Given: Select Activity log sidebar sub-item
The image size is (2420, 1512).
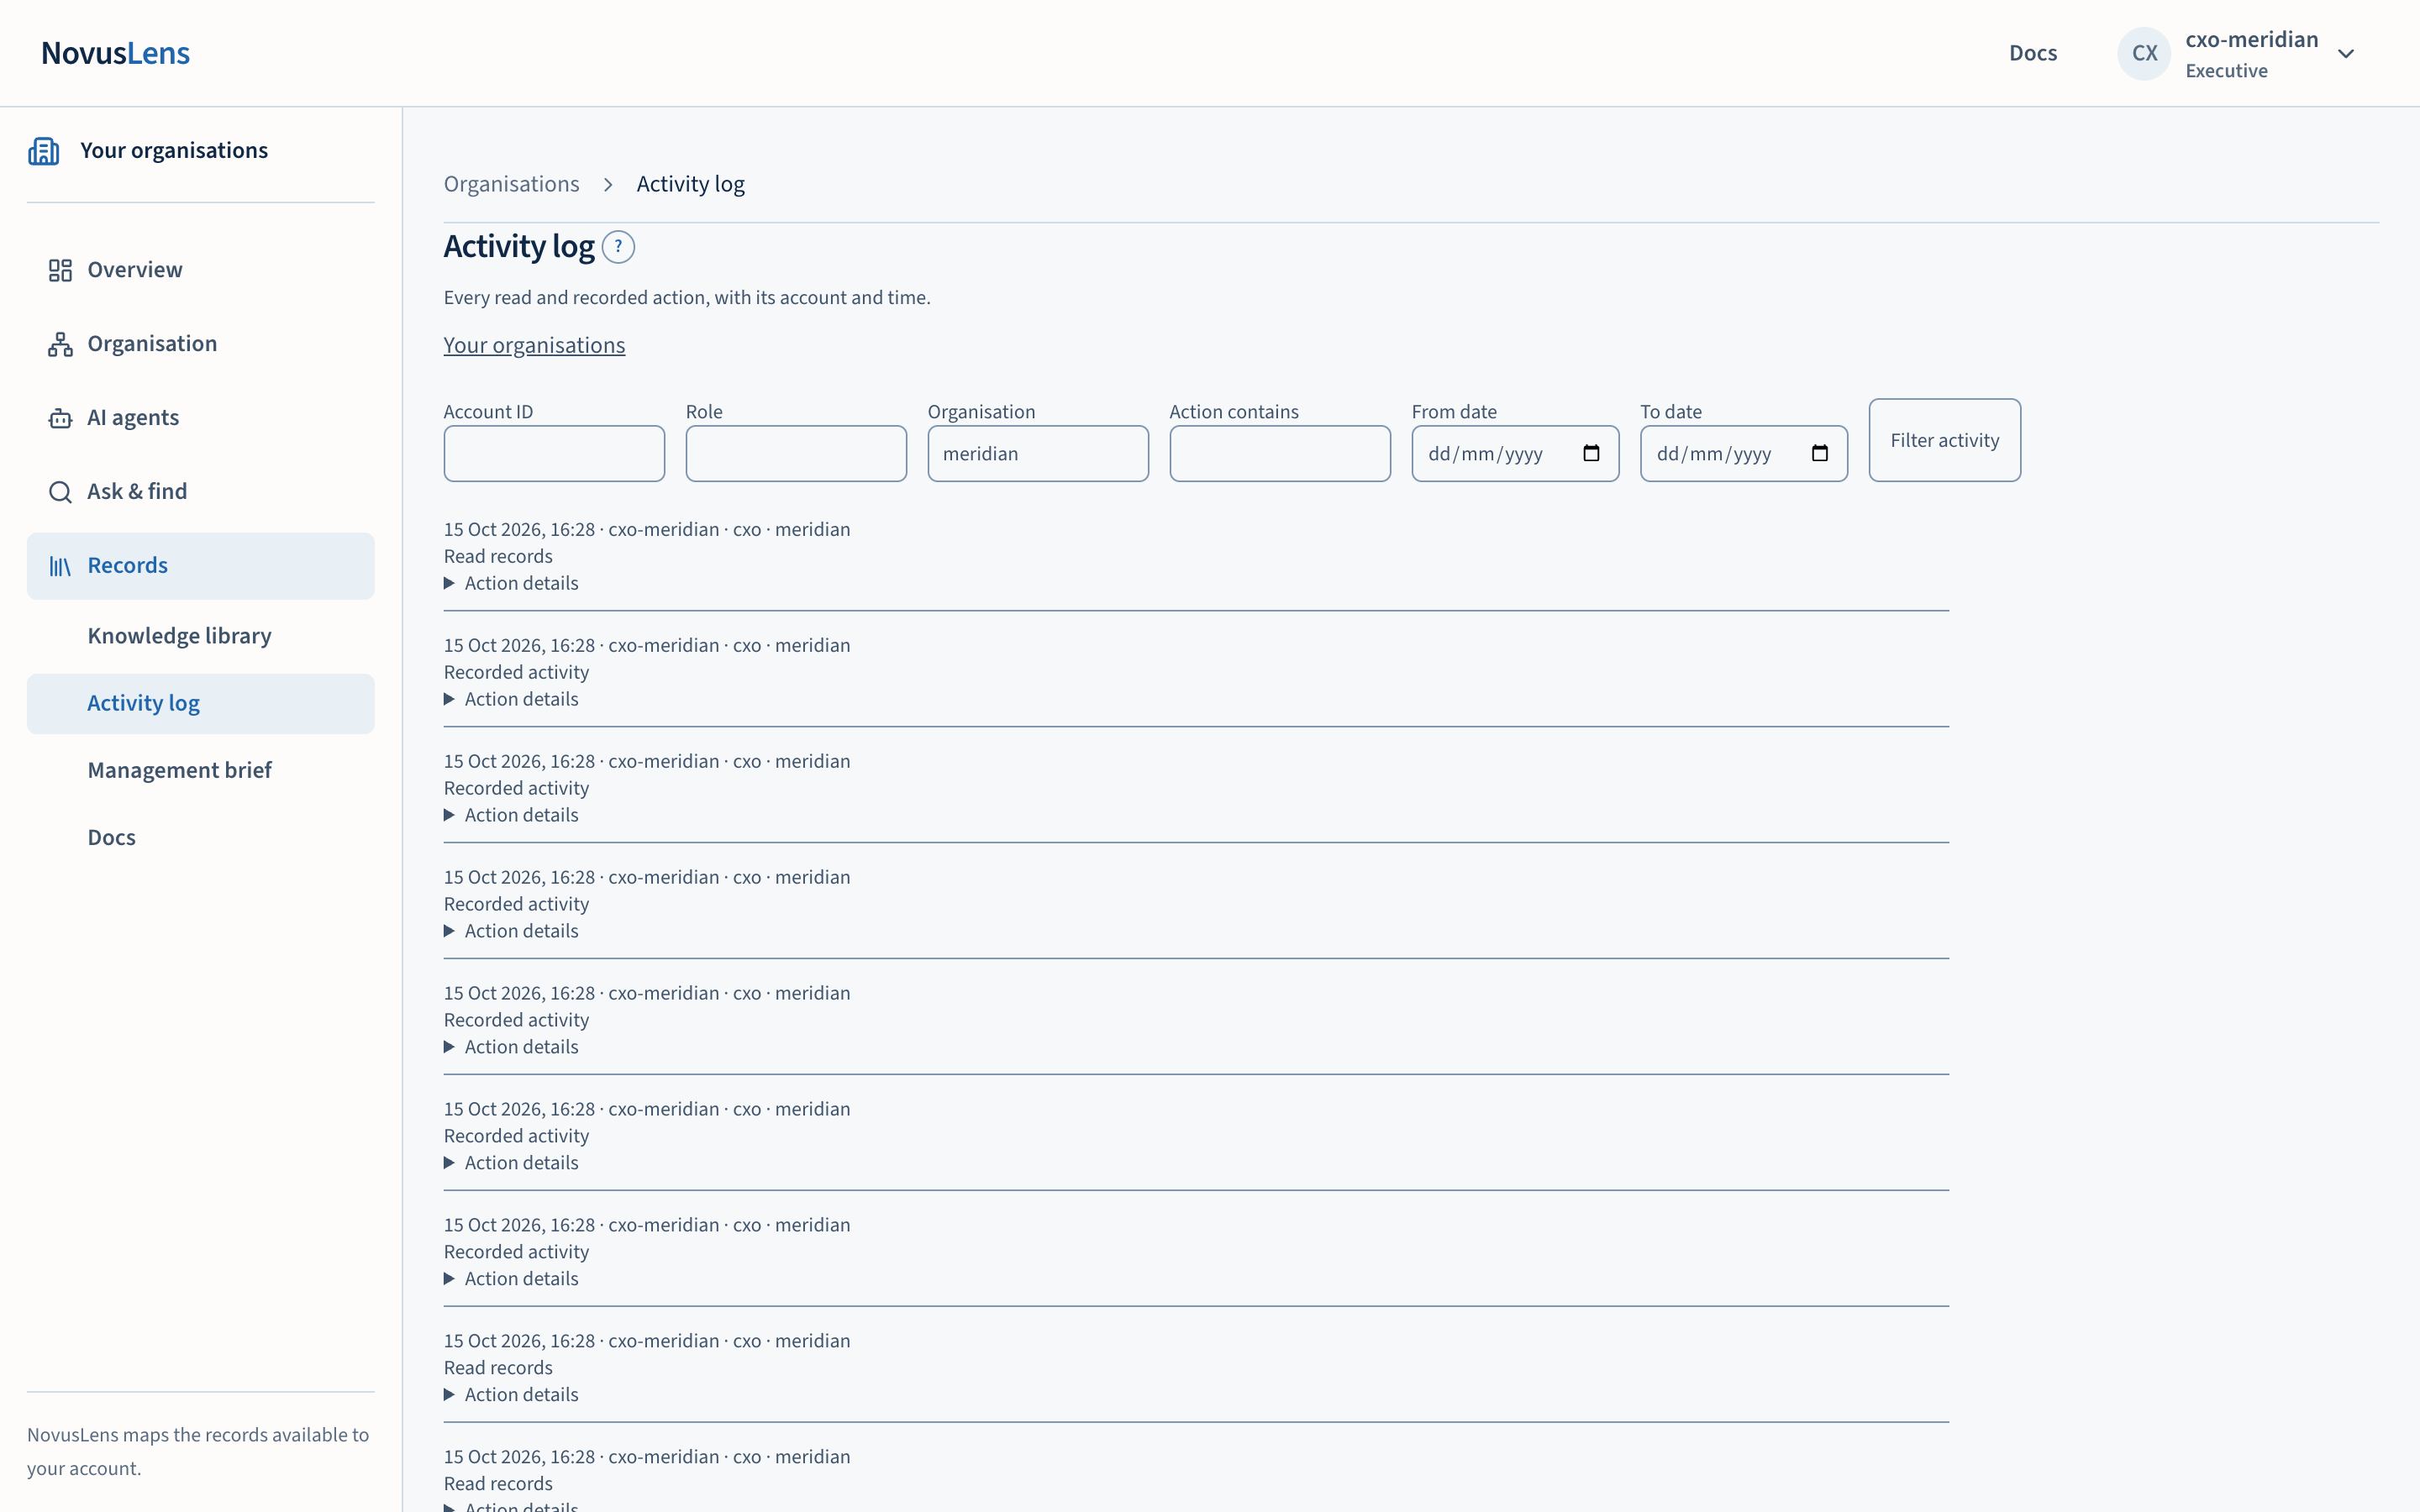Looking at the screenshot, I should click(x=201, y=704).
